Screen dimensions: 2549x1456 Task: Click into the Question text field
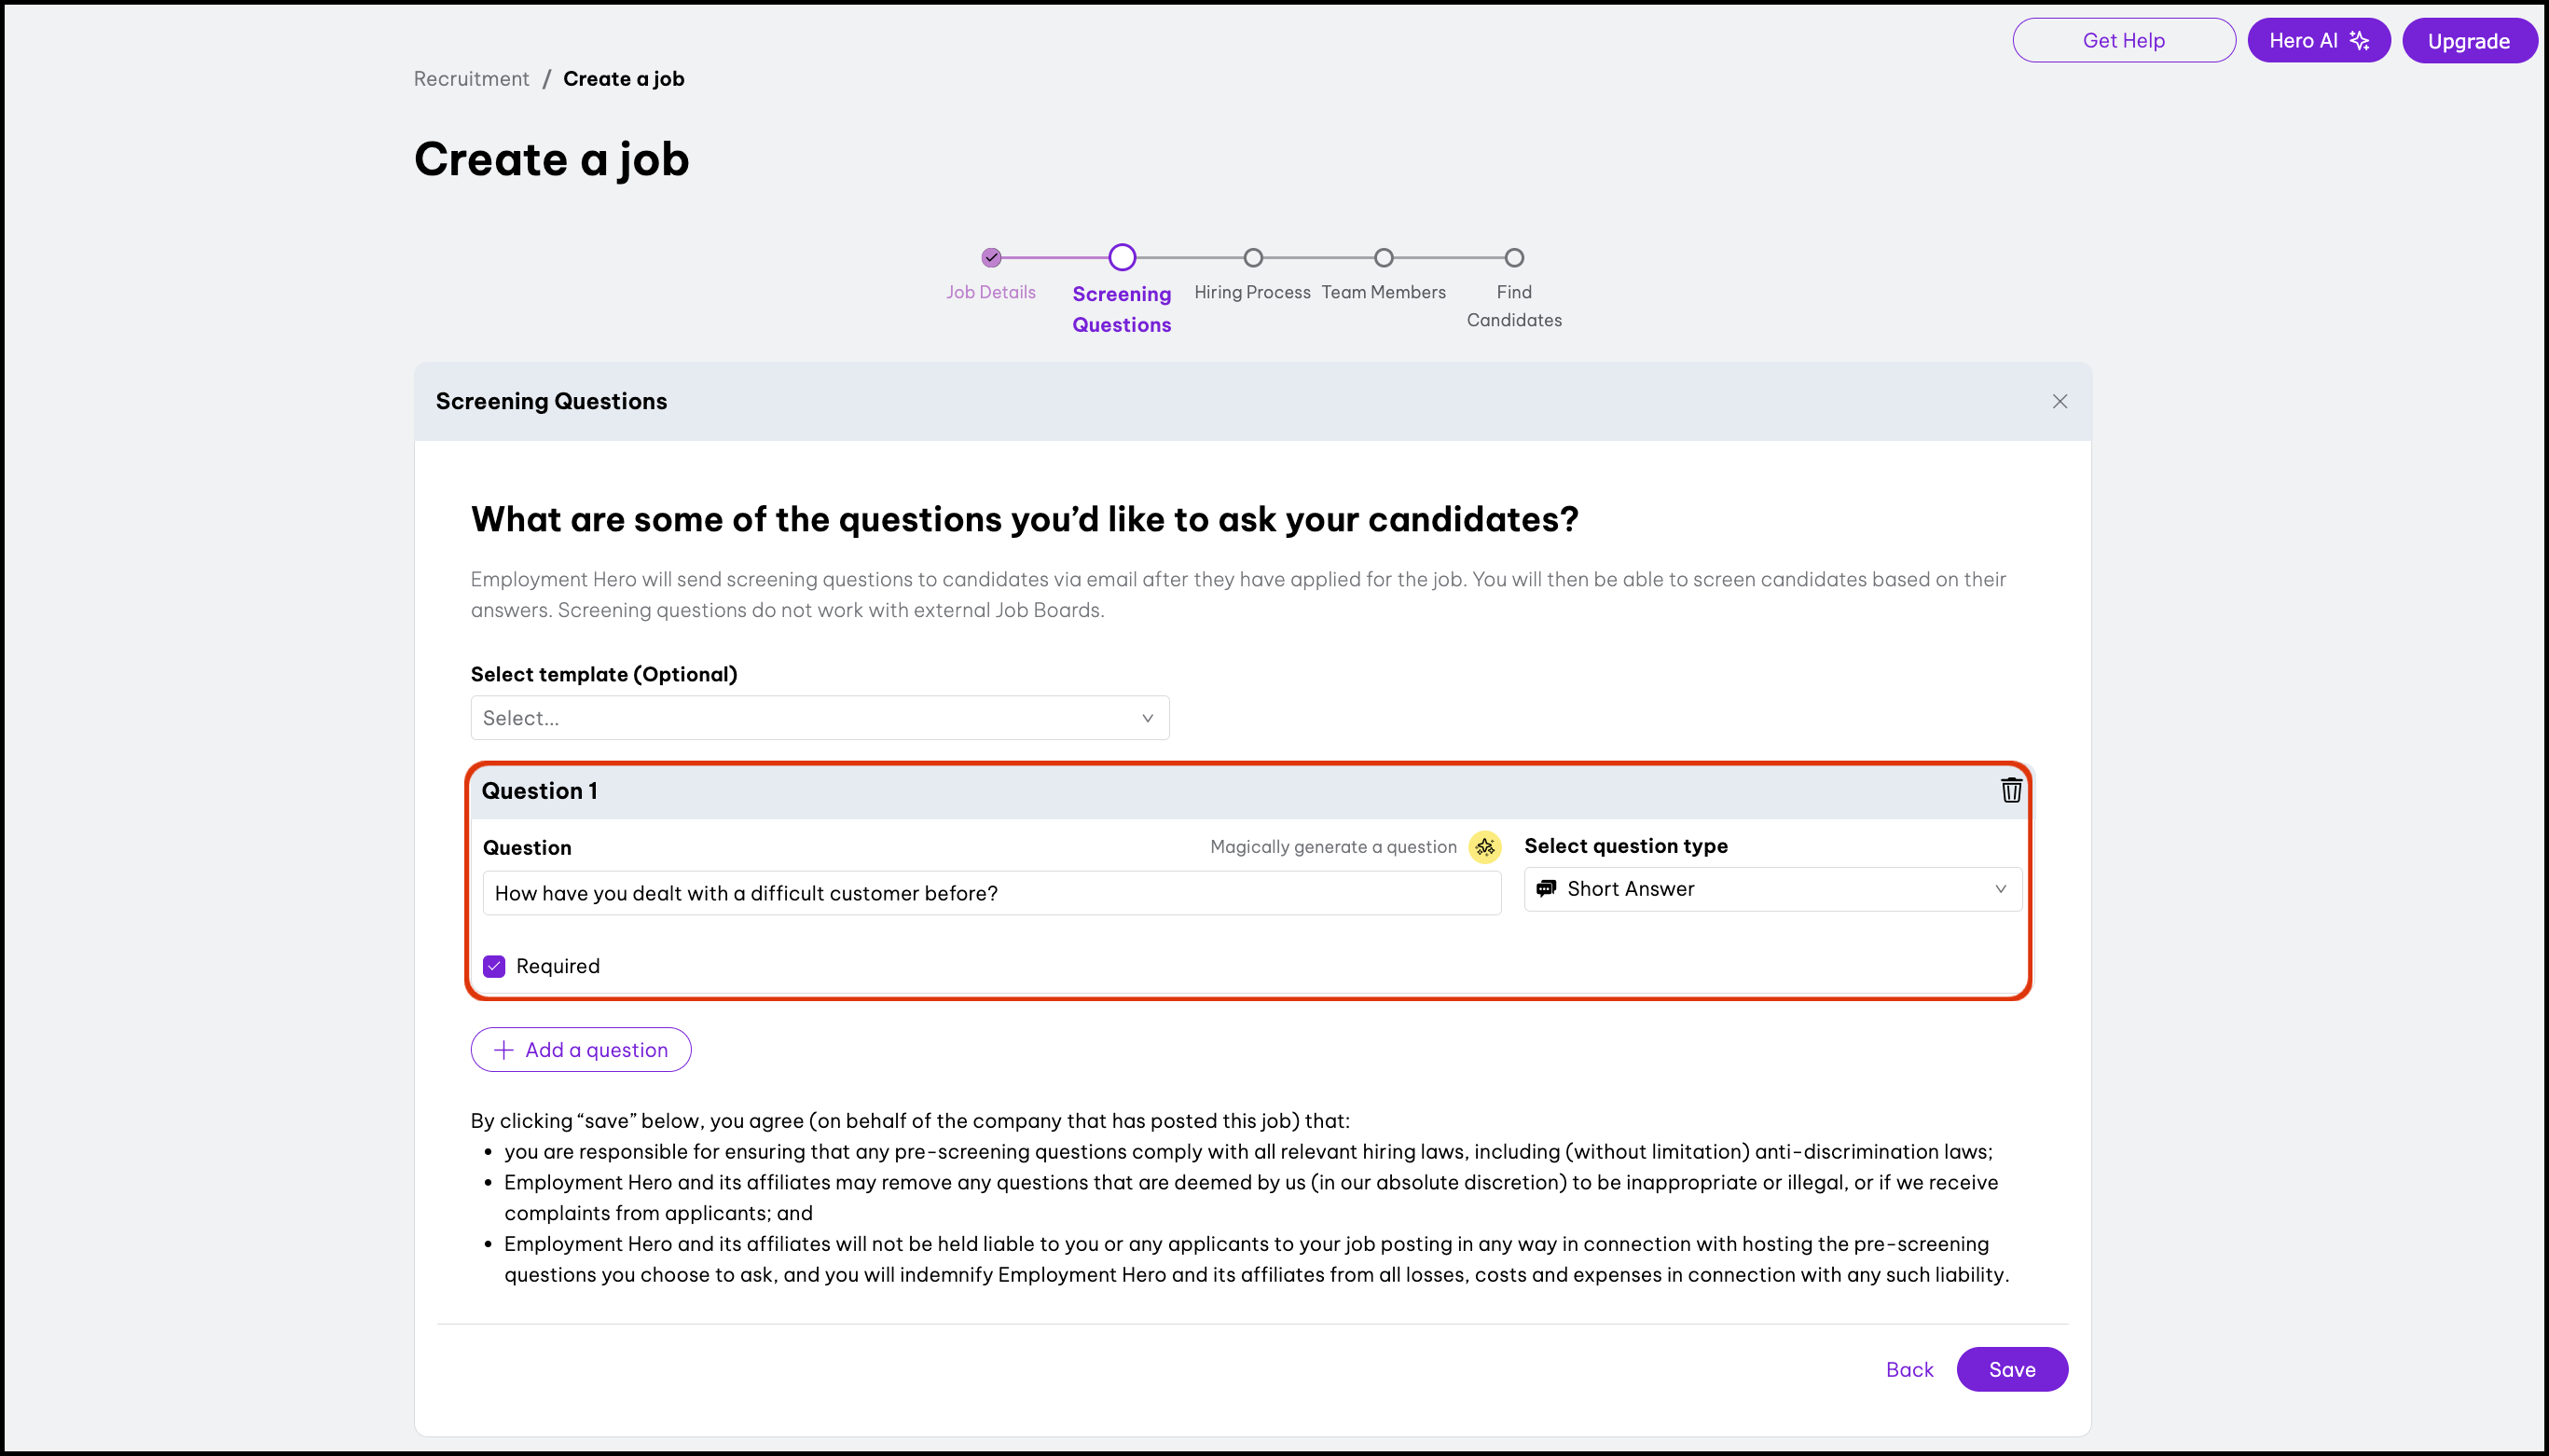991,893
